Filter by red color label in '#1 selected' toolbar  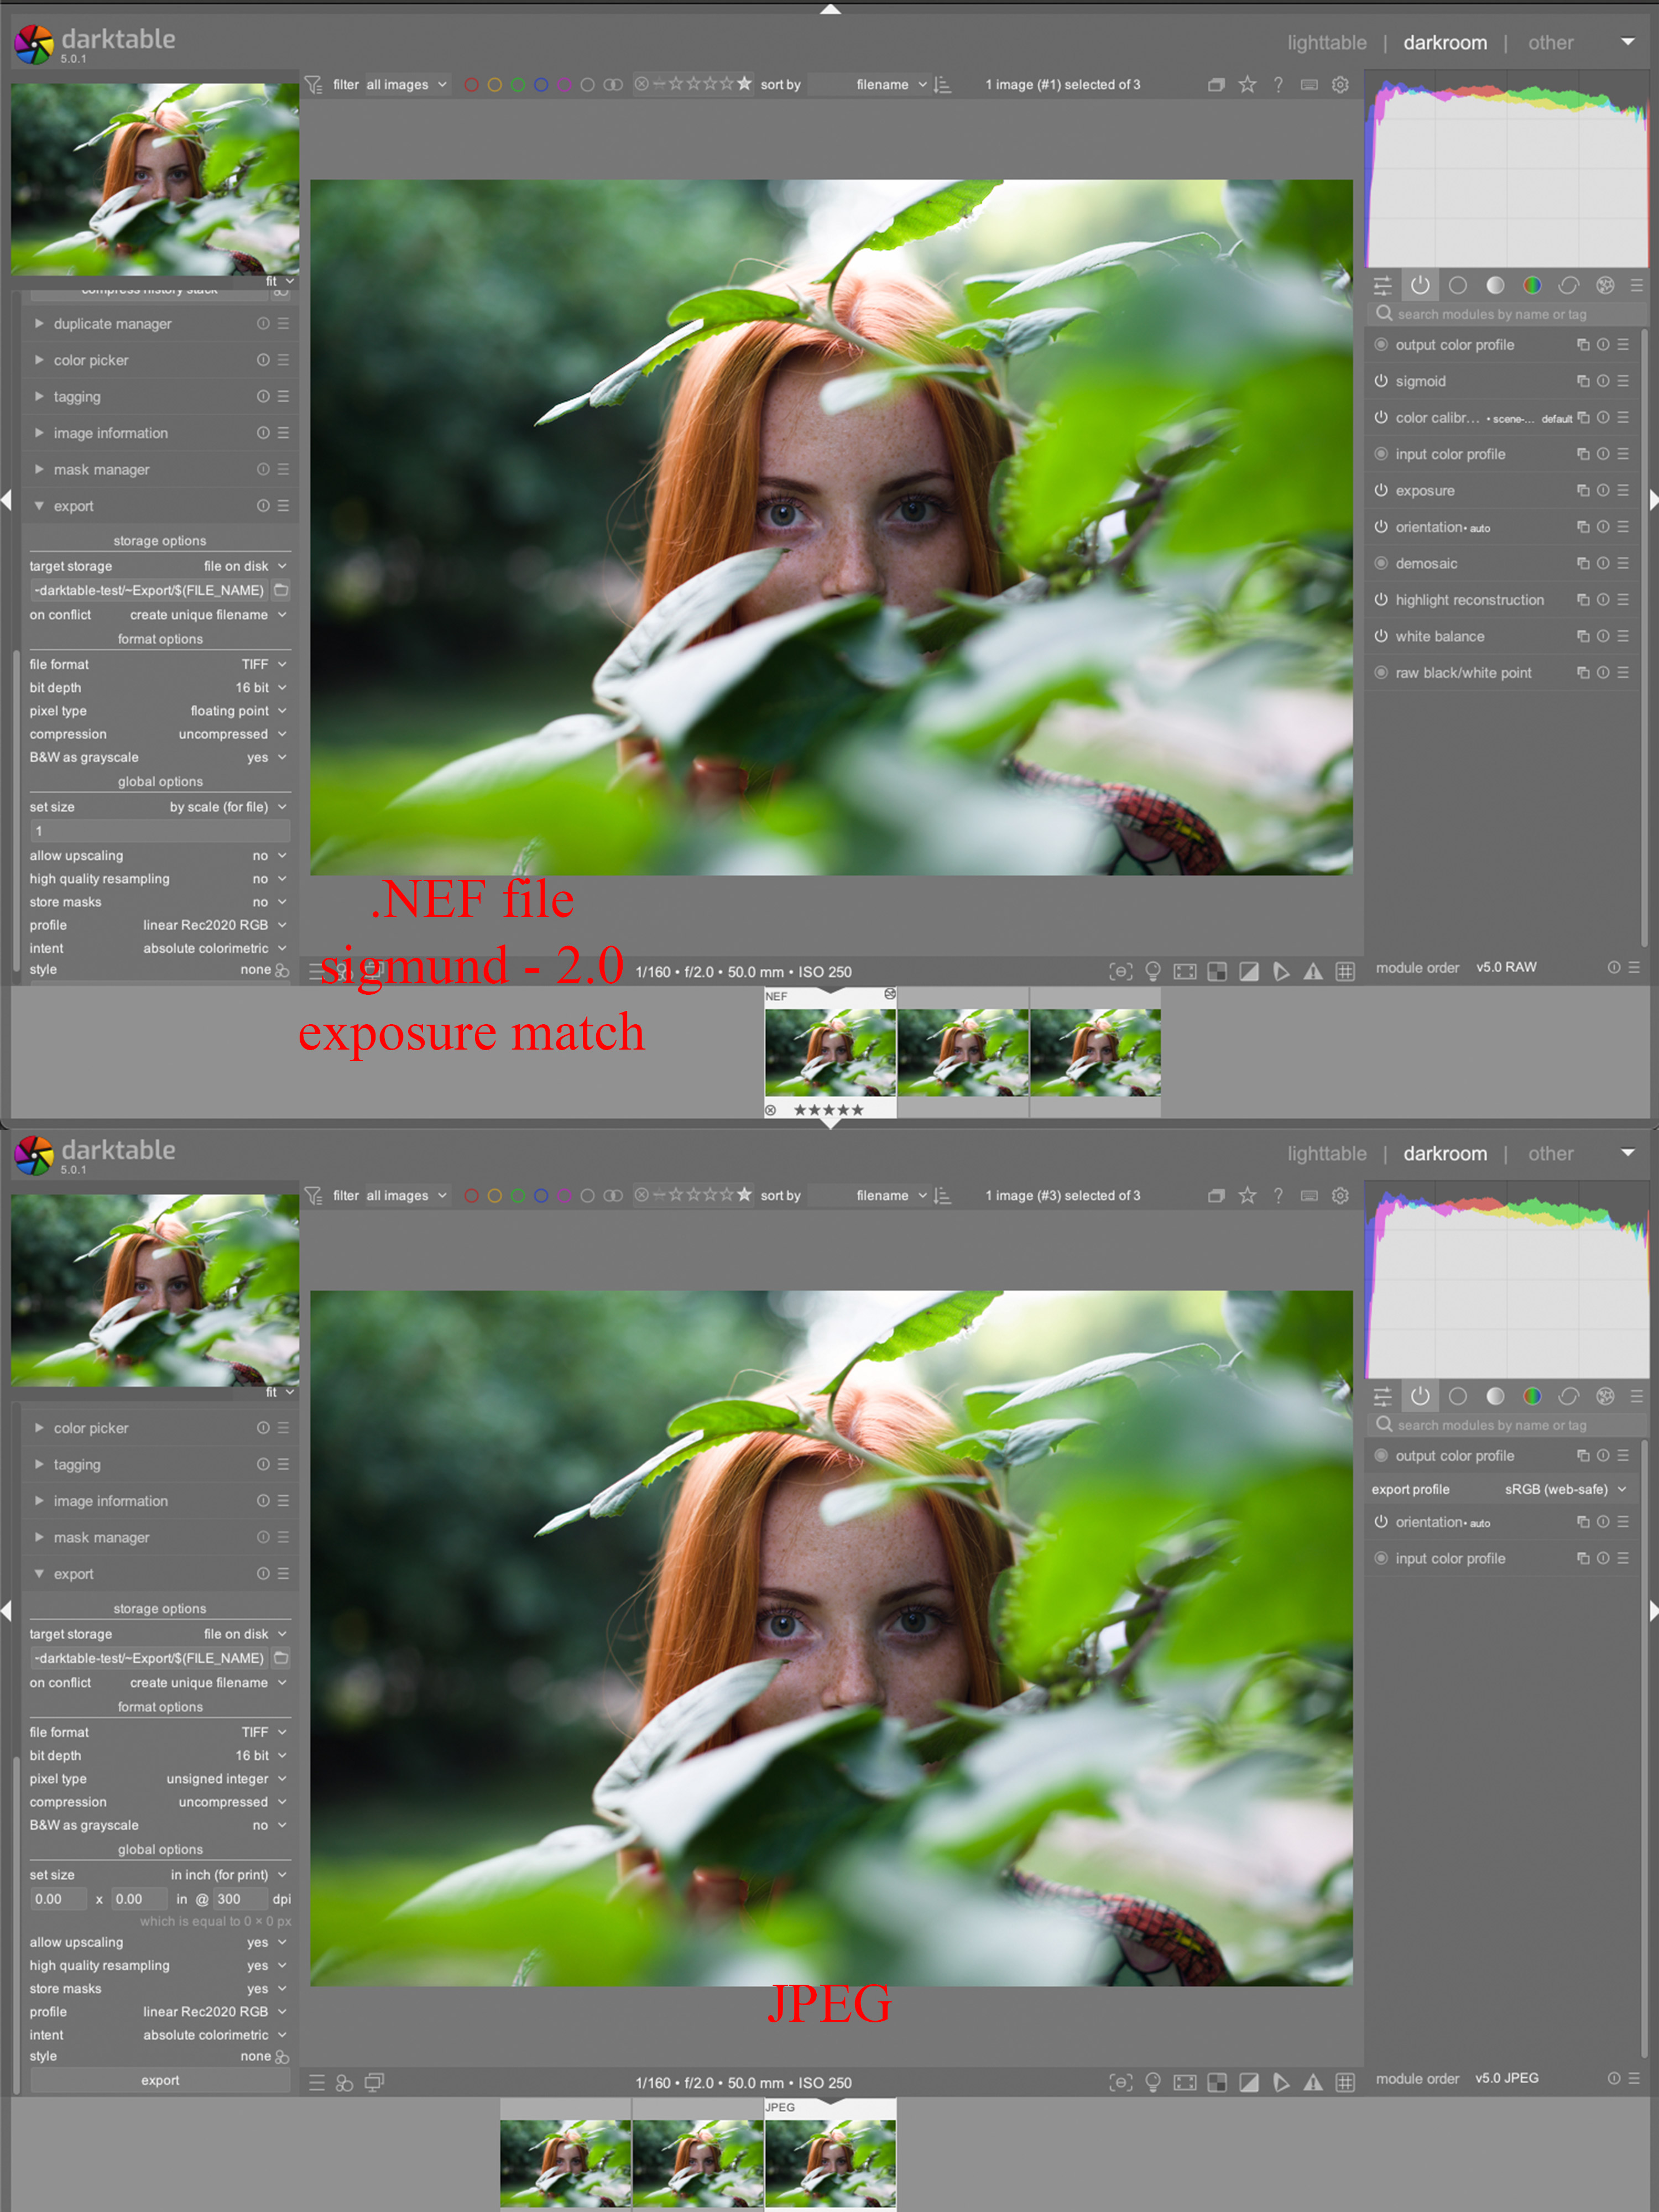471,85
